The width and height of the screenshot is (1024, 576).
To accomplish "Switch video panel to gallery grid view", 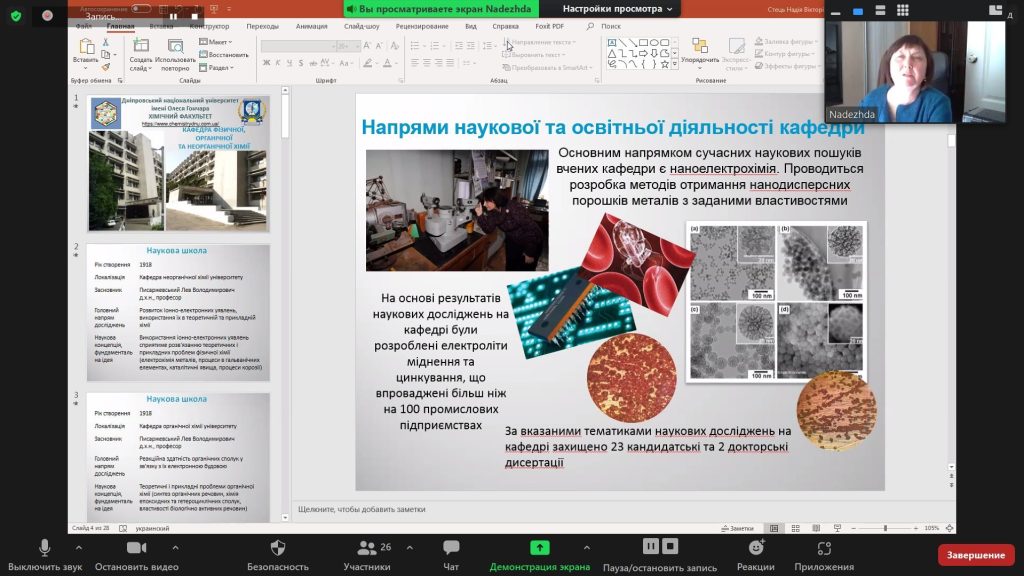I will [x=903, y=10].
